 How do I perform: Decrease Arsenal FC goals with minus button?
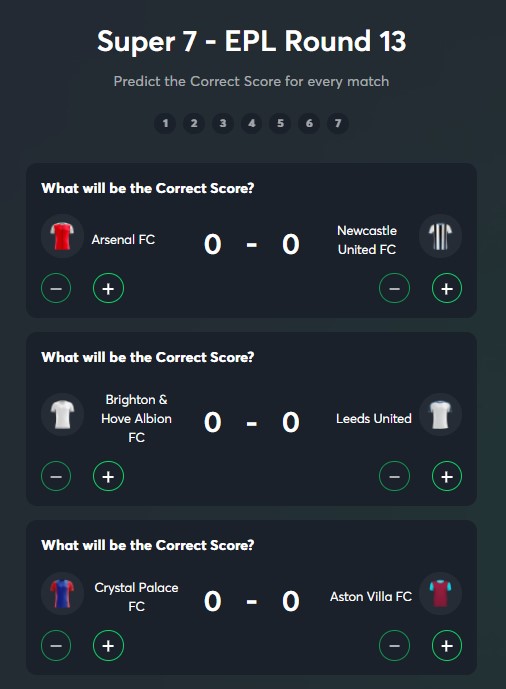pos(56,289)
